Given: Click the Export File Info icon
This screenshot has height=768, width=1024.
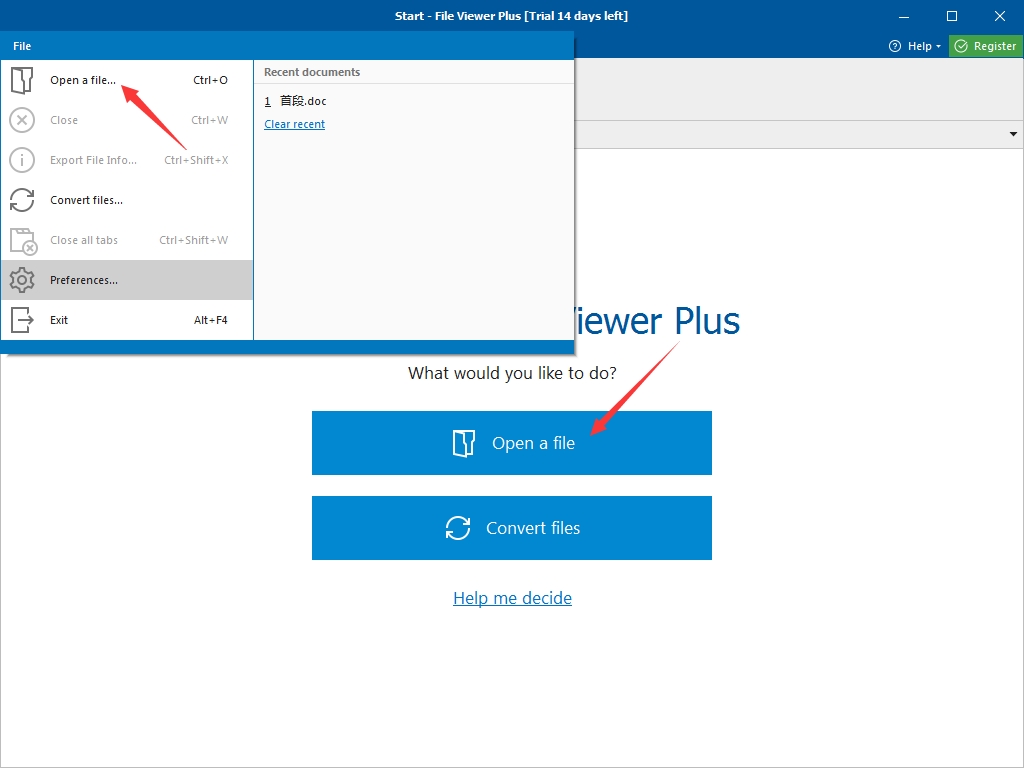Looking at the screenshot, I should (22, 160).
